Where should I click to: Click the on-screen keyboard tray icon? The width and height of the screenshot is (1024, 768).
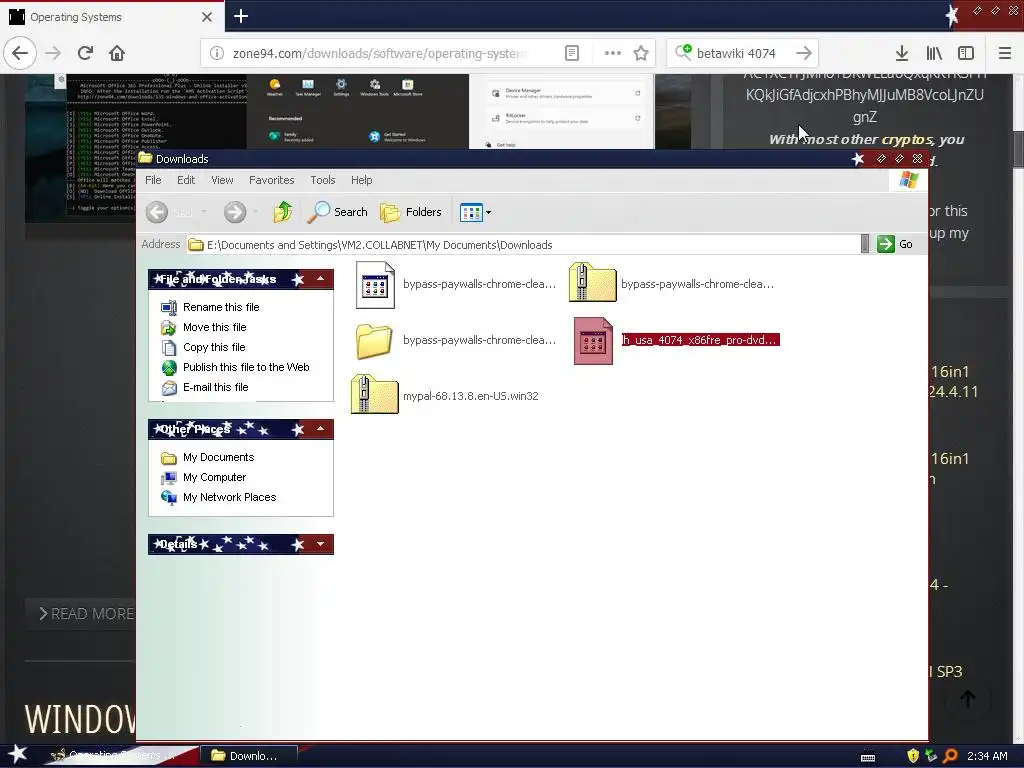868,757
